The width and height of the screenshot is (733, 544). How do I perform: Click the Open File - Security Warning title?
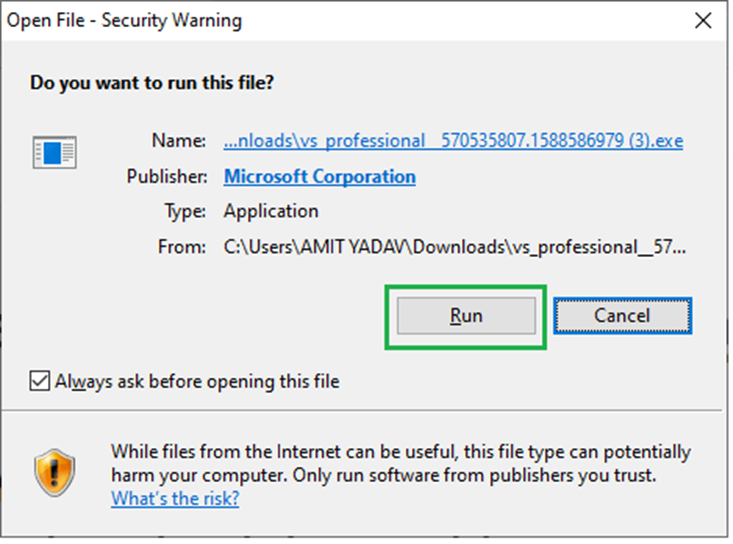pyautogui.click(x=125, y=20)
